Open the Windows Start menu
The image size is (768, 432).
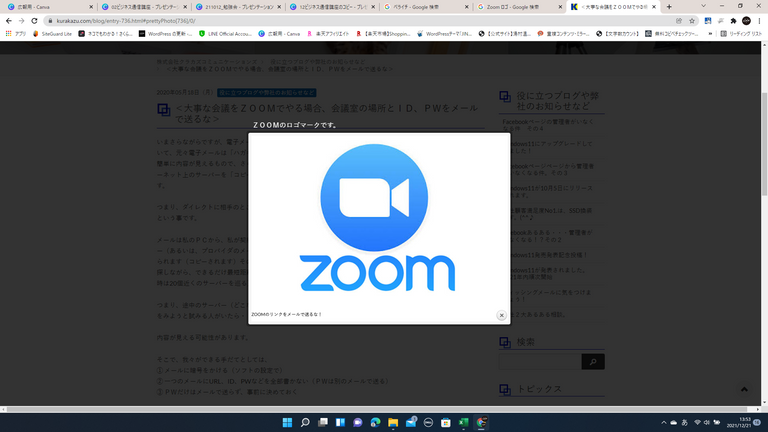click(287, 421)
